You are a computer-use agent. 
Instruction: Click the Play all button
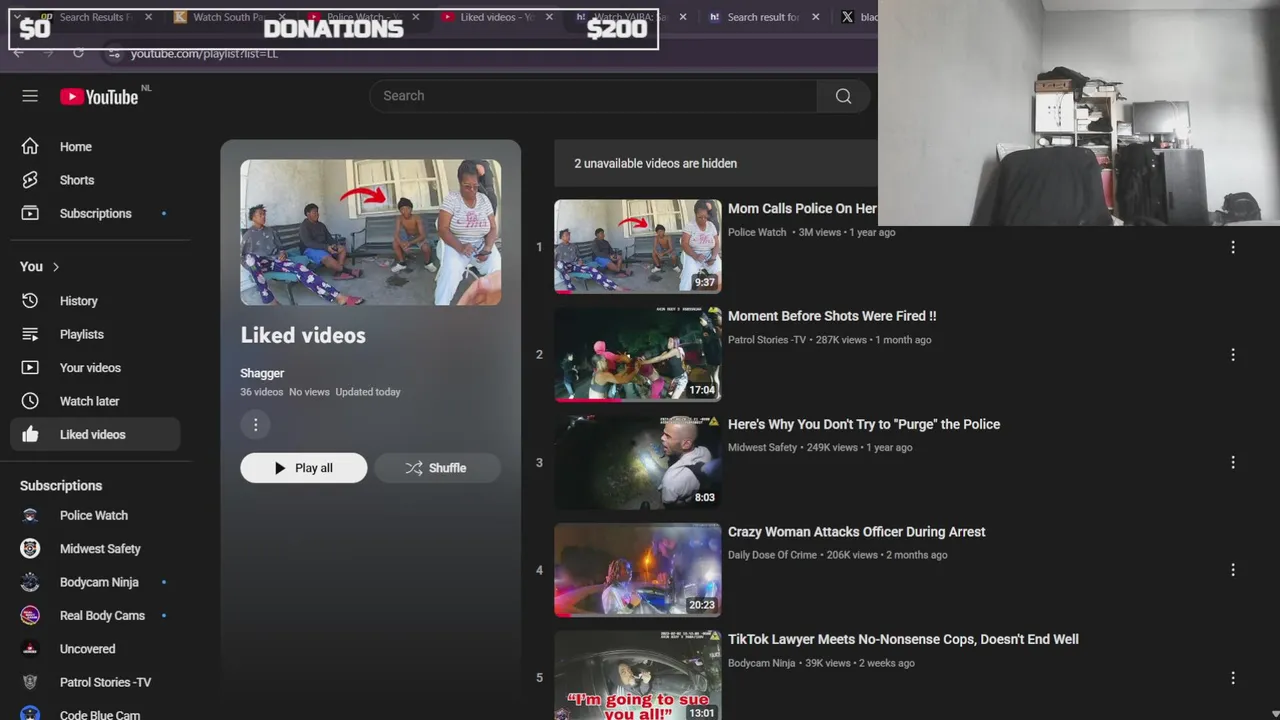[304, 468]
